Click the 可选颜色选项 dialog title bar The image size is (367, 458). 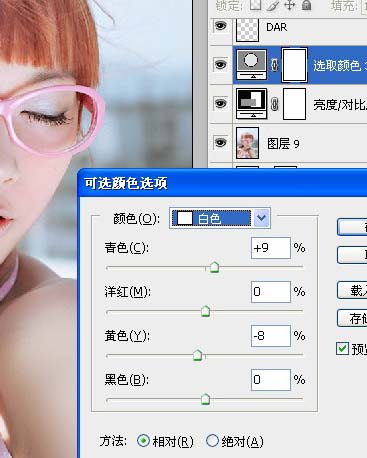point(223,183)
